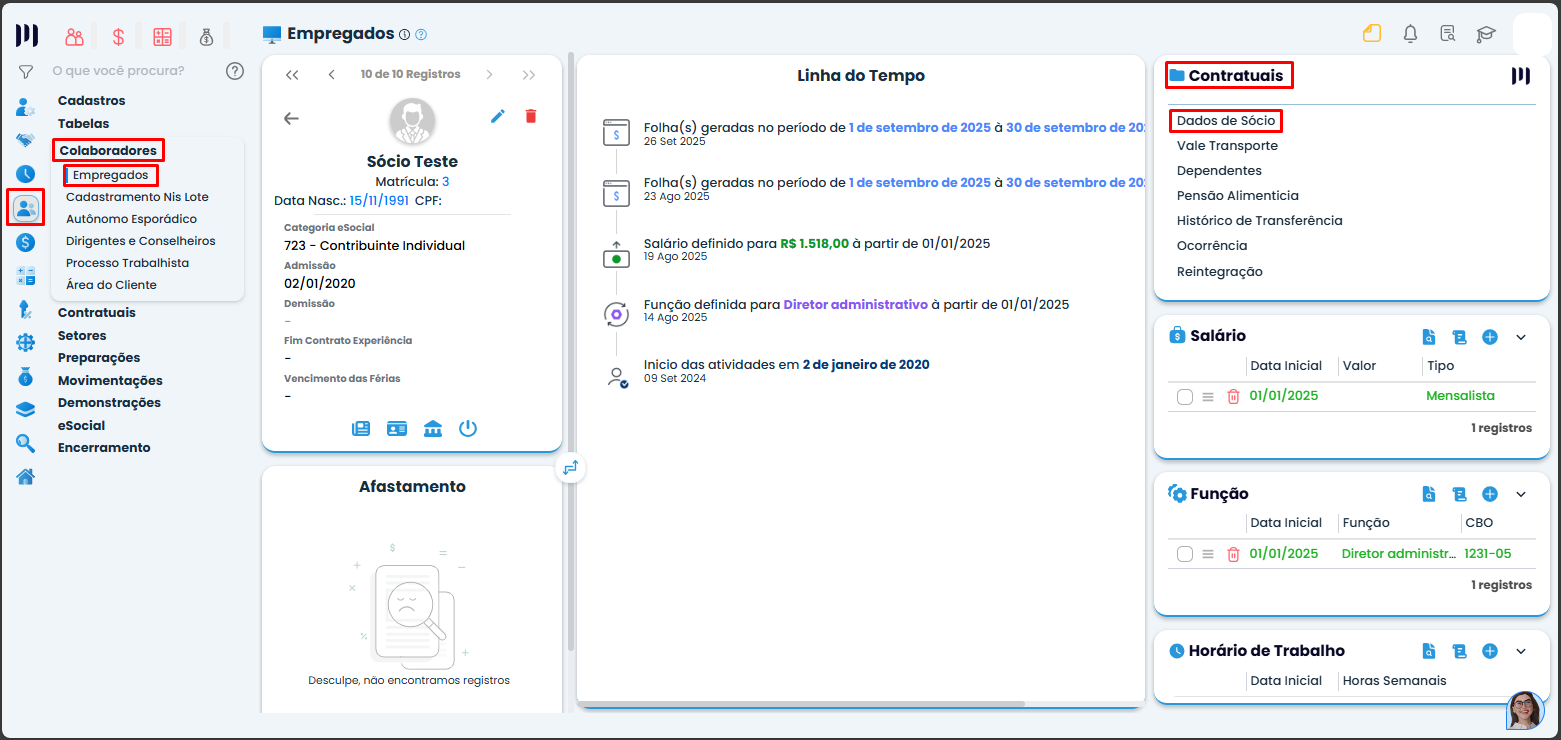Delete the Diretor administrativo Função row

coord(1233,554)
